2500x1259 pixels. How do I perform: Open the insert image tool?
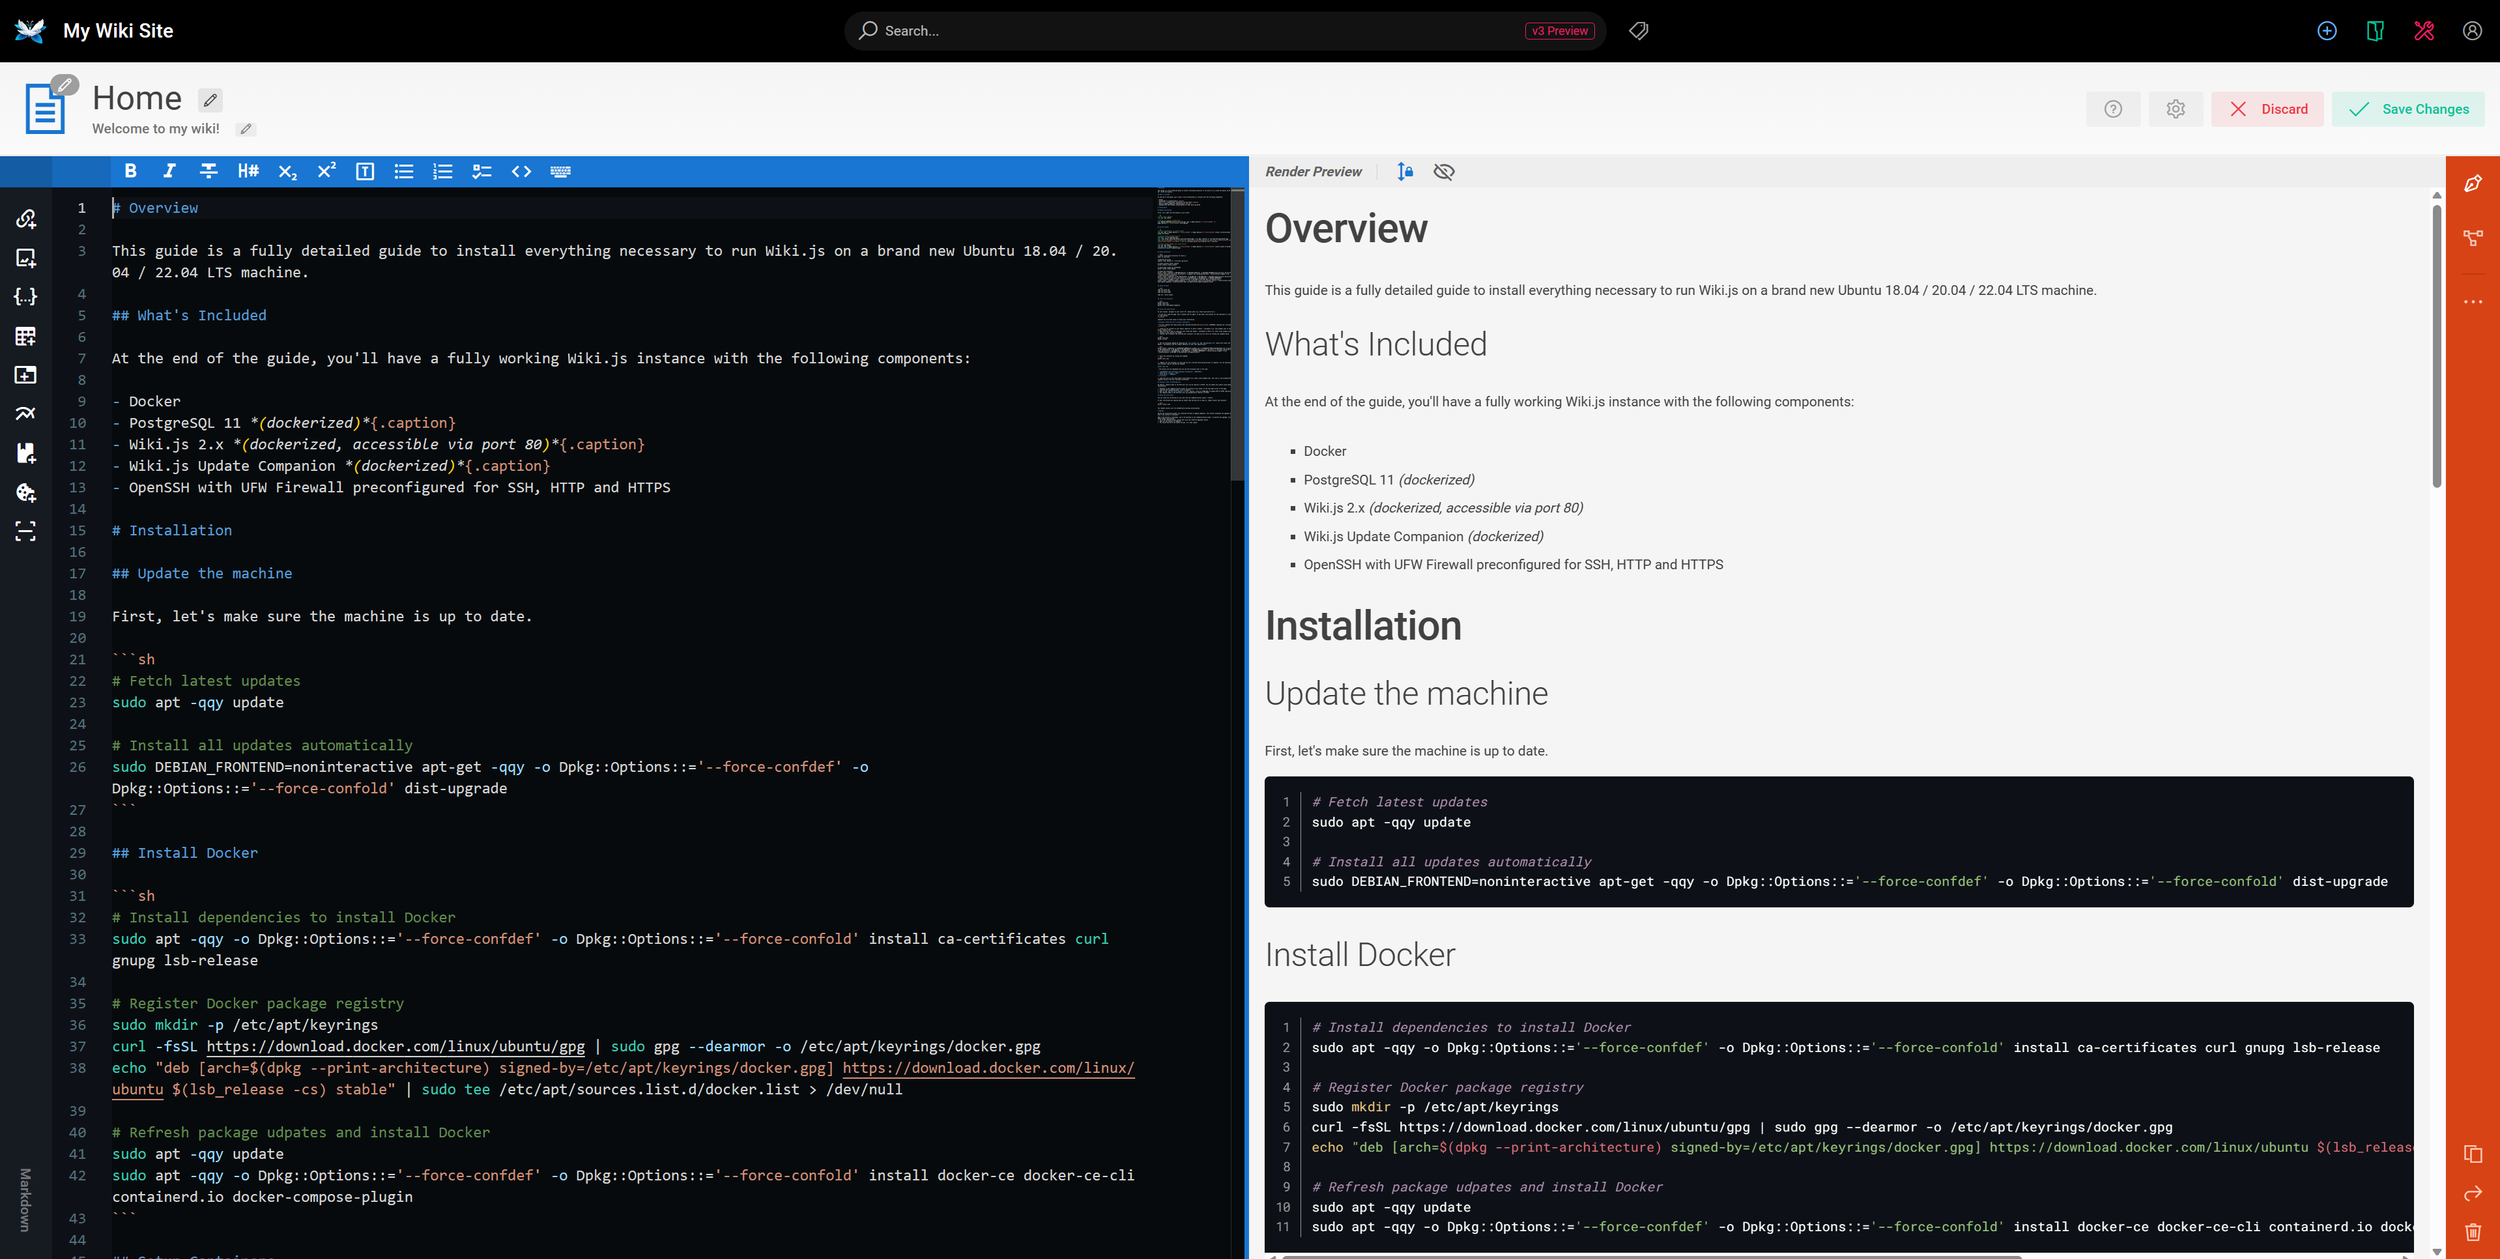coord(24,257)
